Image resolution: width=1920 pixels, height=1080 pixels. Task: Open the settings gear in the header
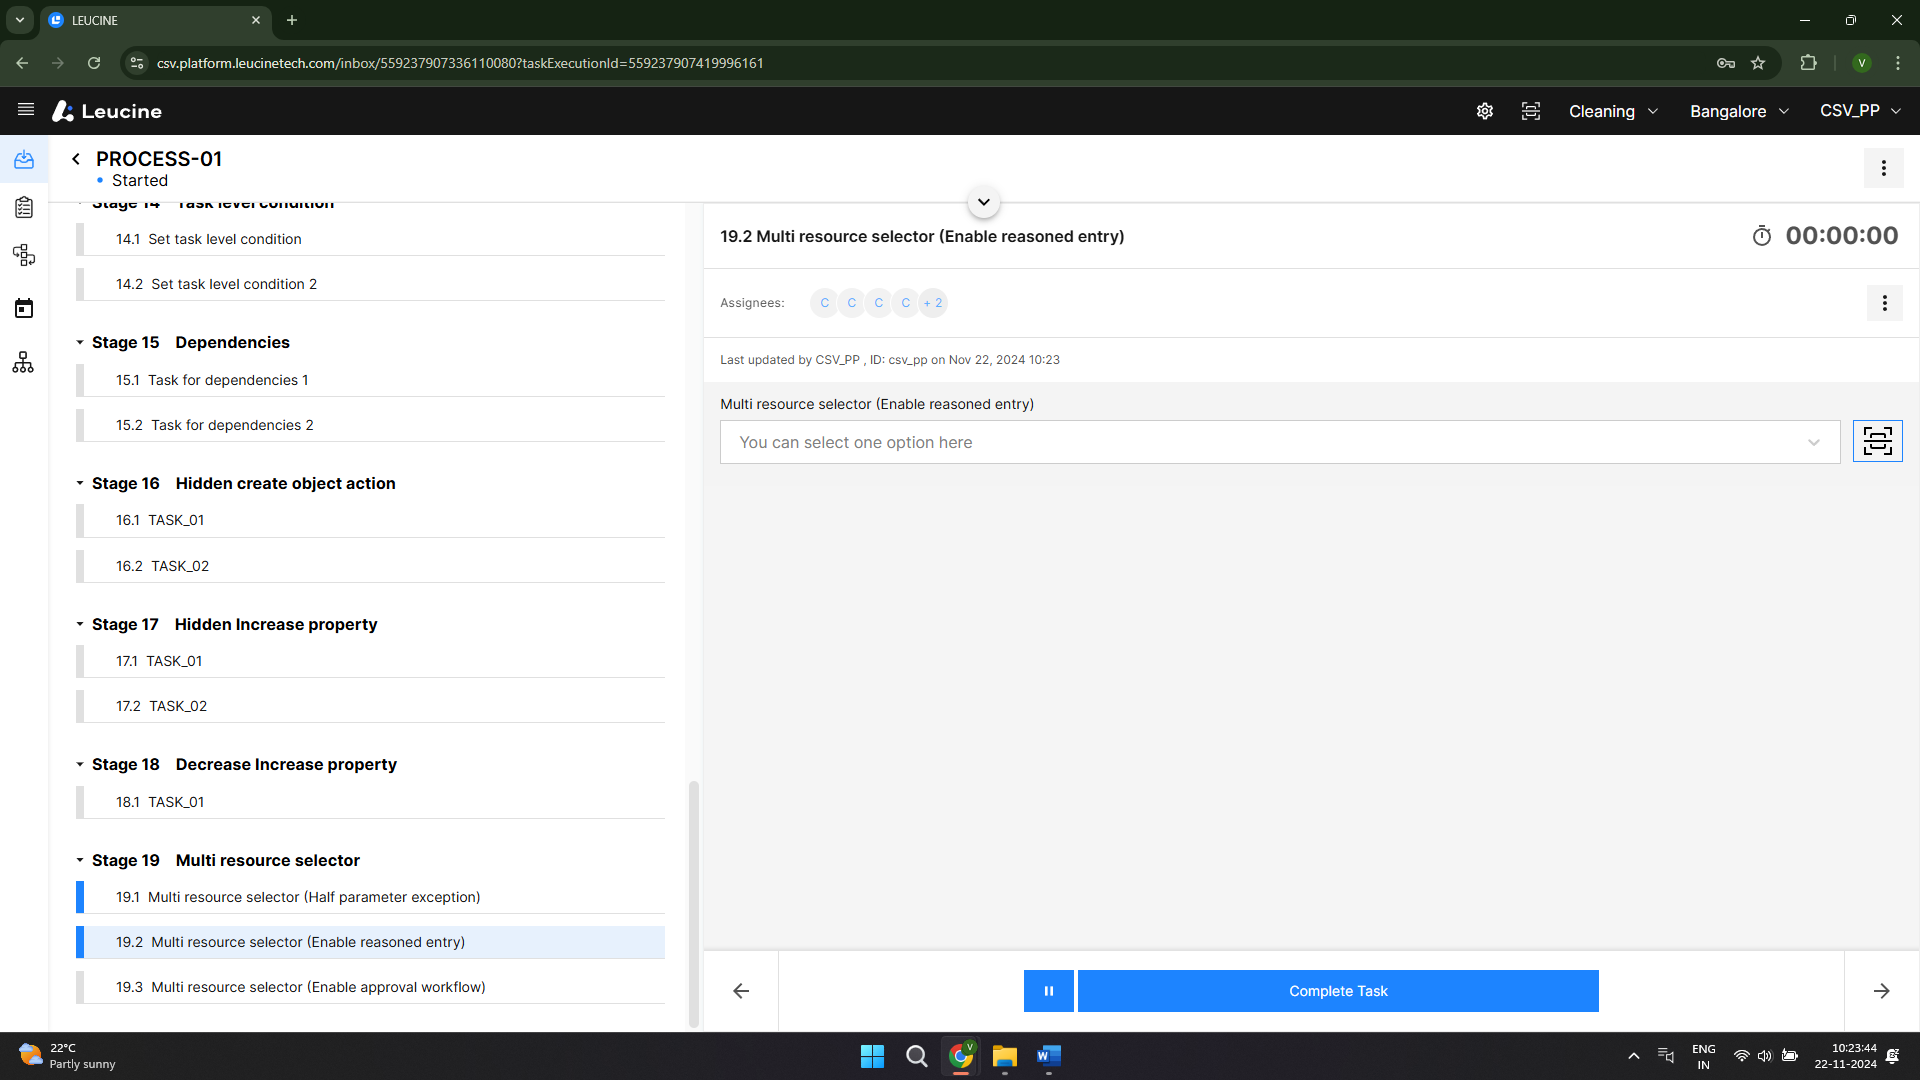(x=1484, y=111)
